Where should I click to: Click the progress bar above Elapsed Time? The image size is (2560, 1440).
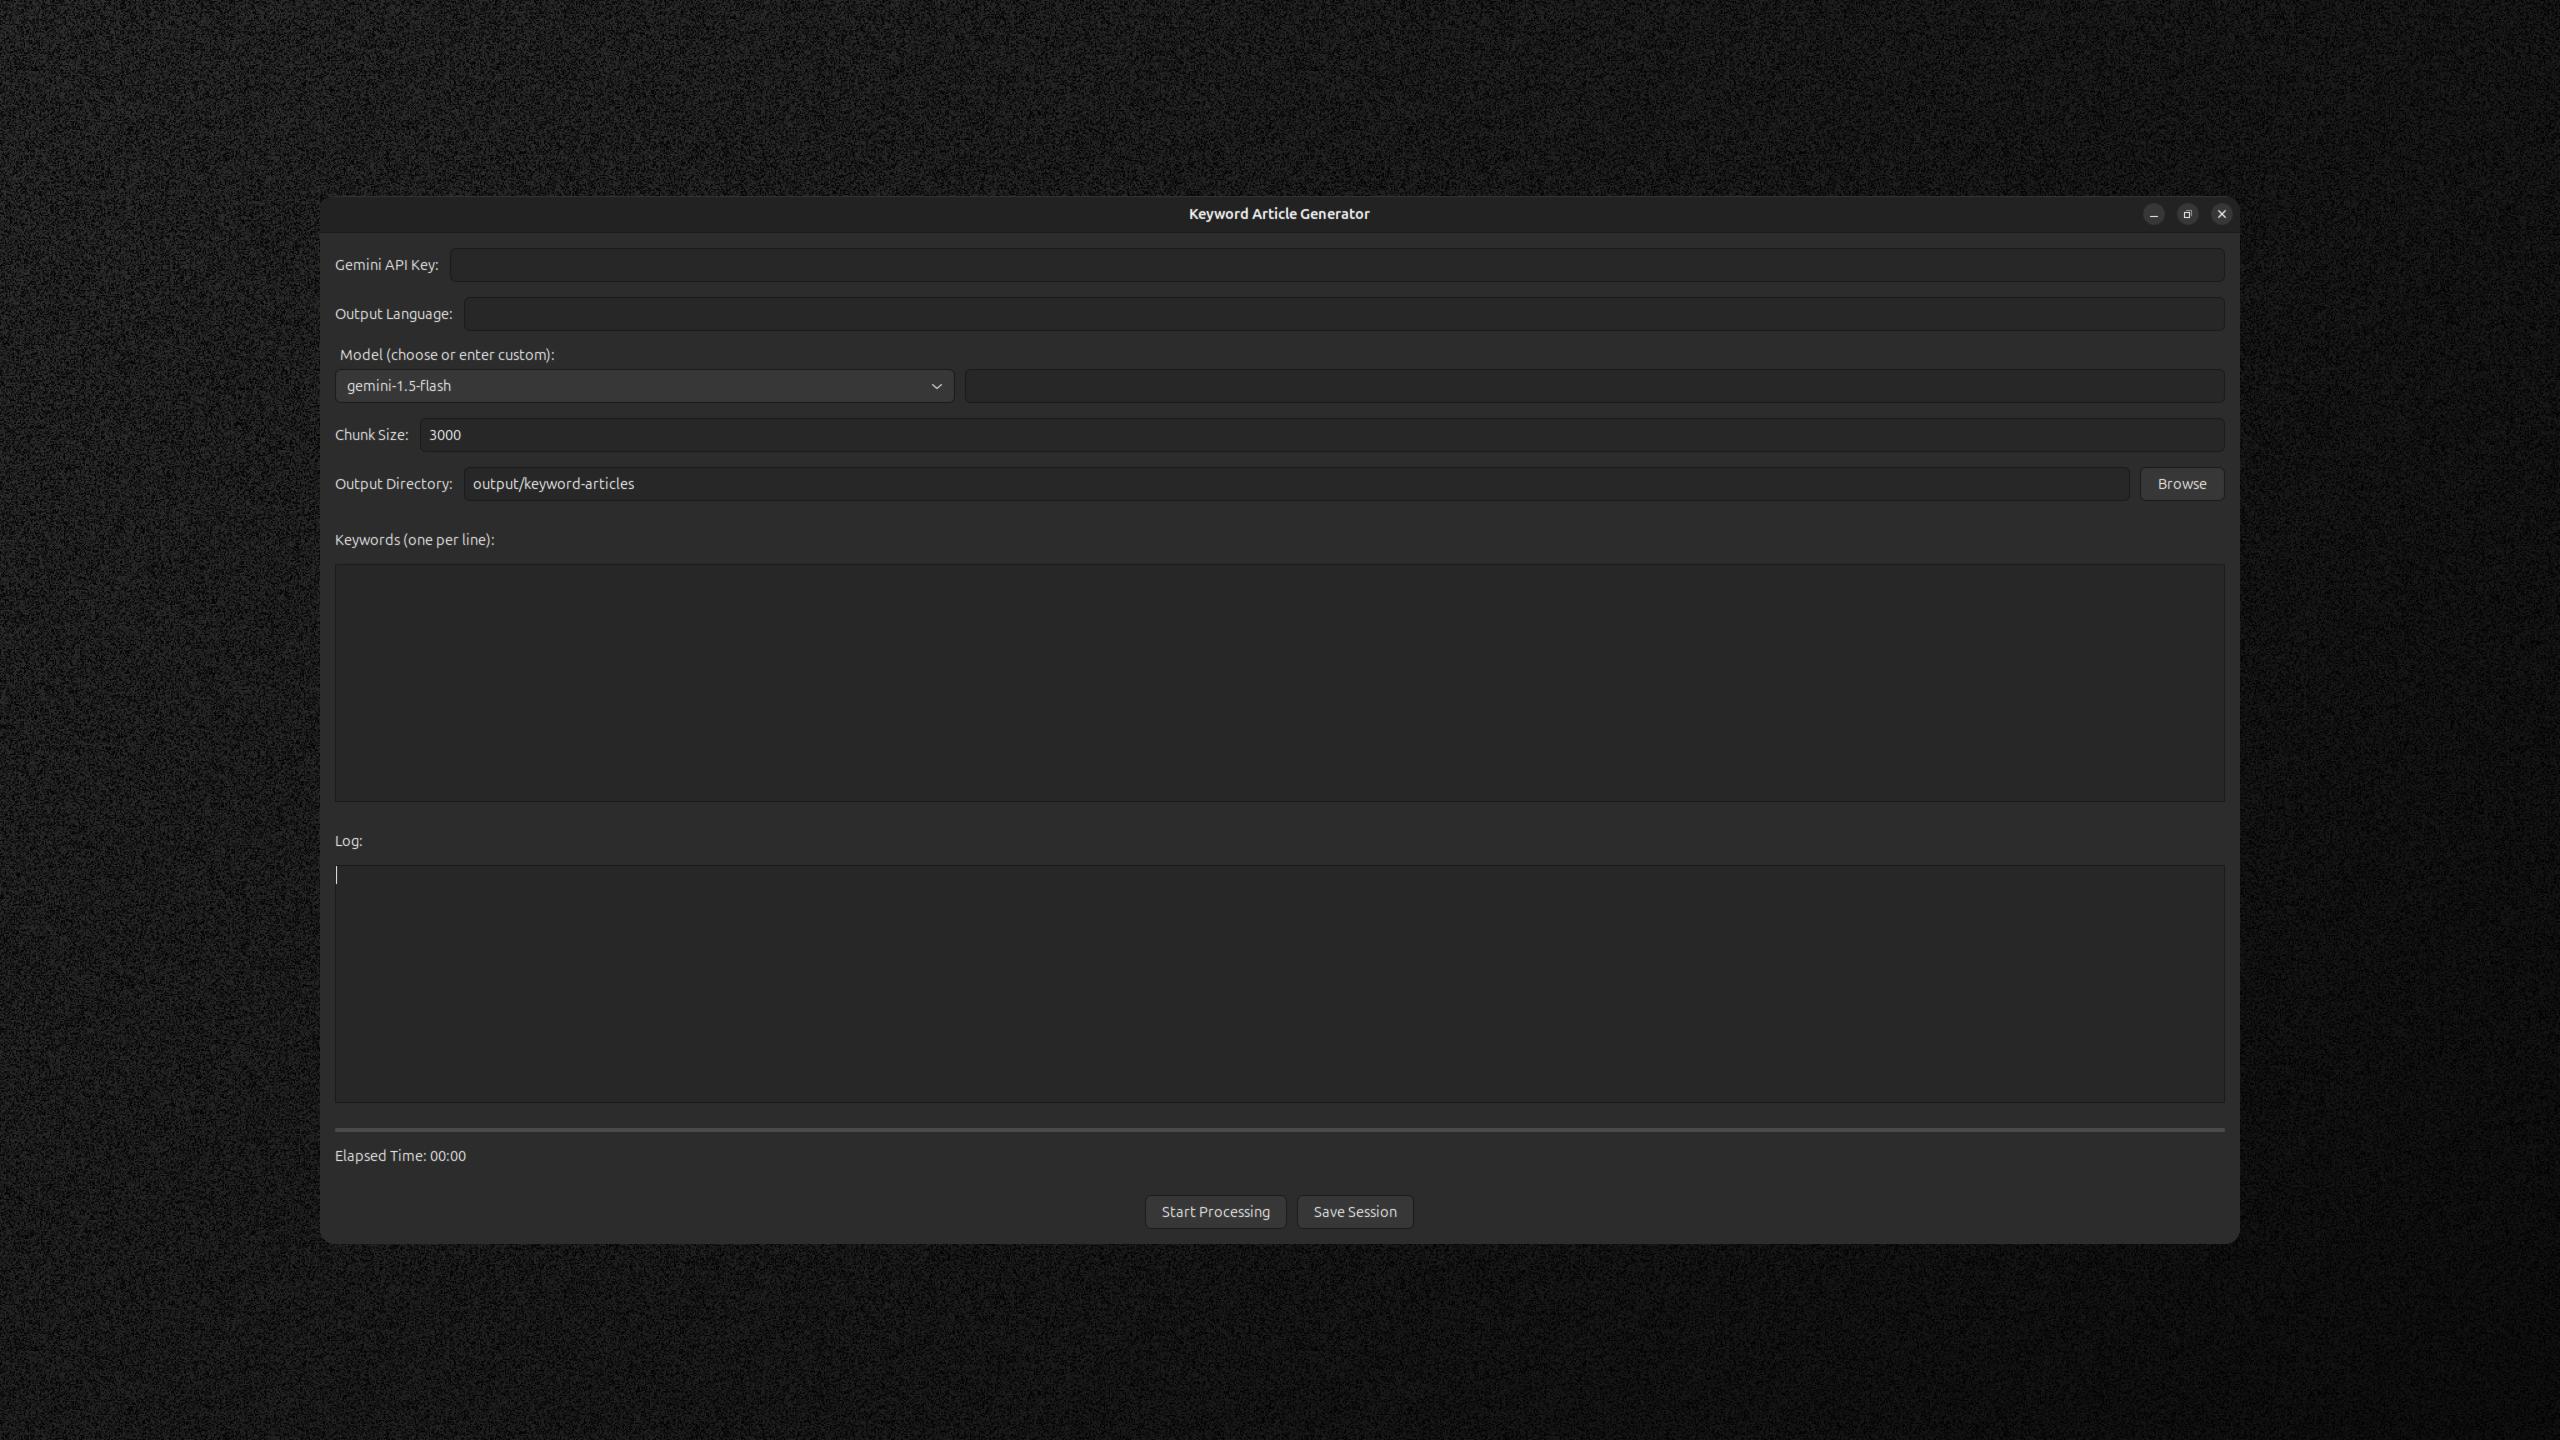point(1279,1130)
